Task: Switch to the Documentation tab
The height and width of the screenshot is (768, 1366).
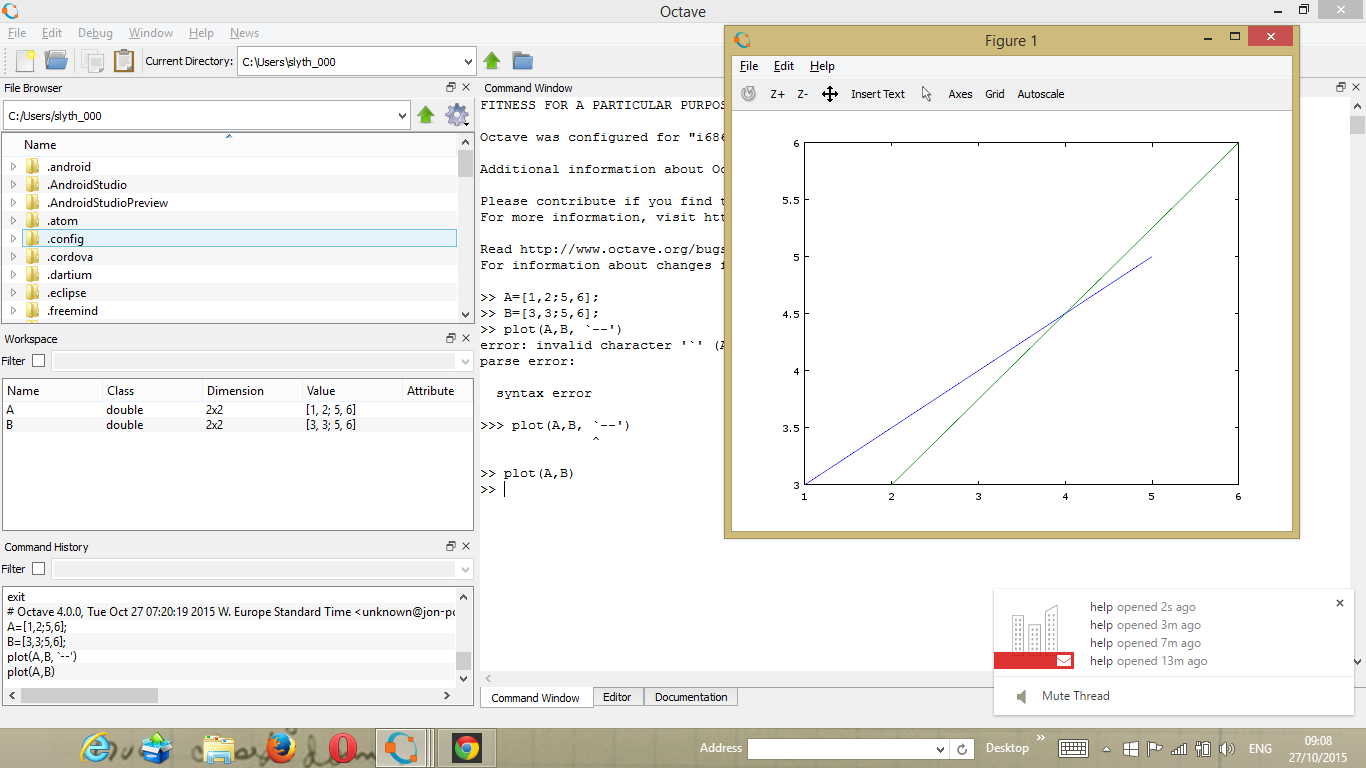Action: pos(691,697)
